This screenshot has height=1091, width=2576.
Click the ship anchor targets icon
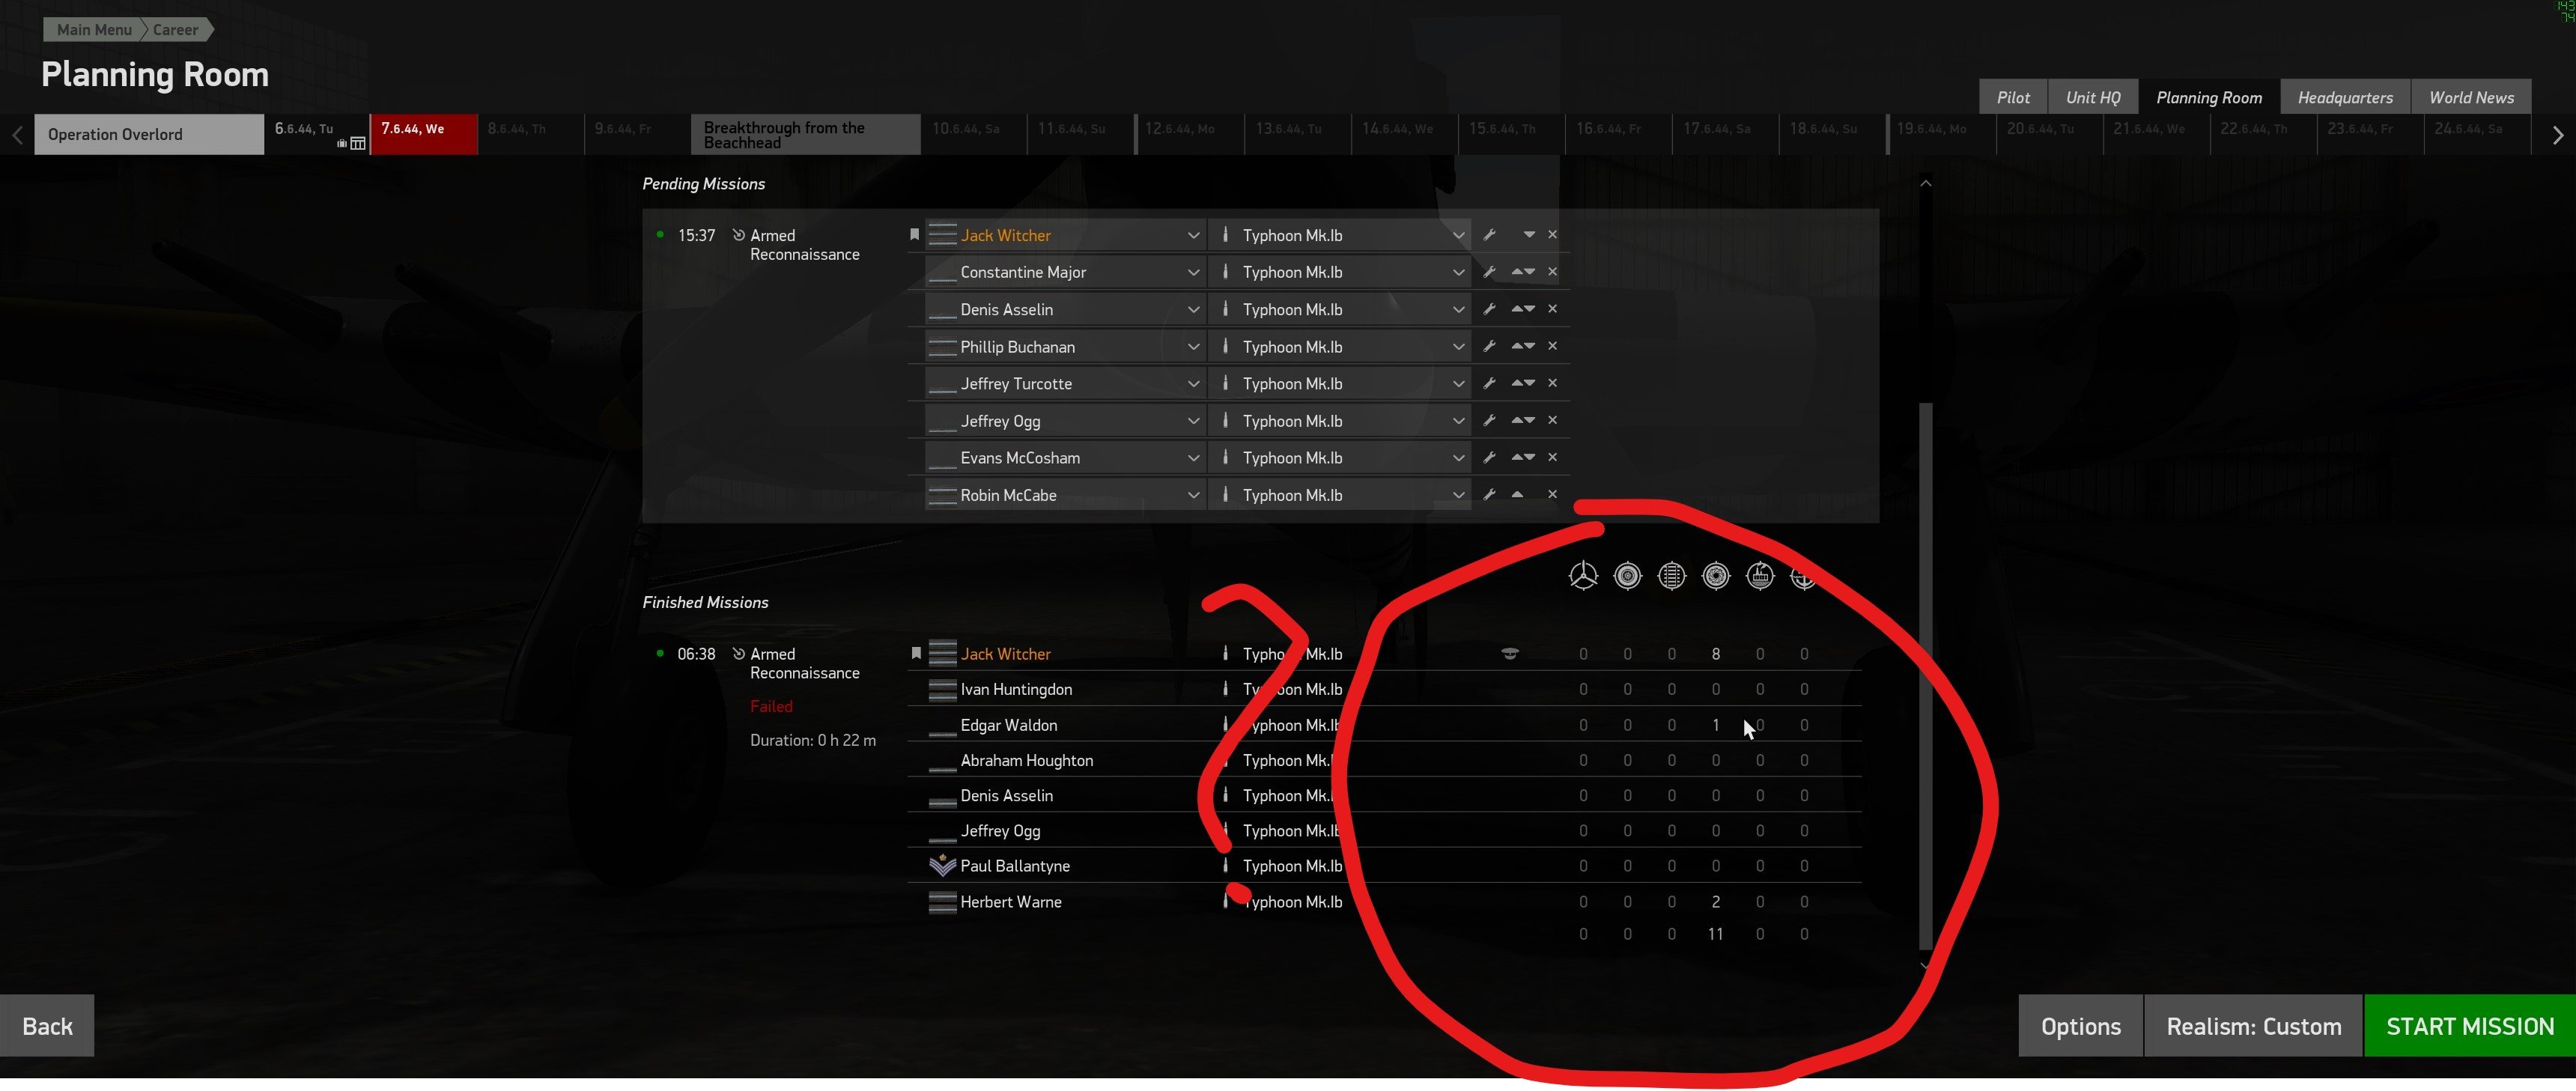pyautogui.click(x=1803, y=577)
